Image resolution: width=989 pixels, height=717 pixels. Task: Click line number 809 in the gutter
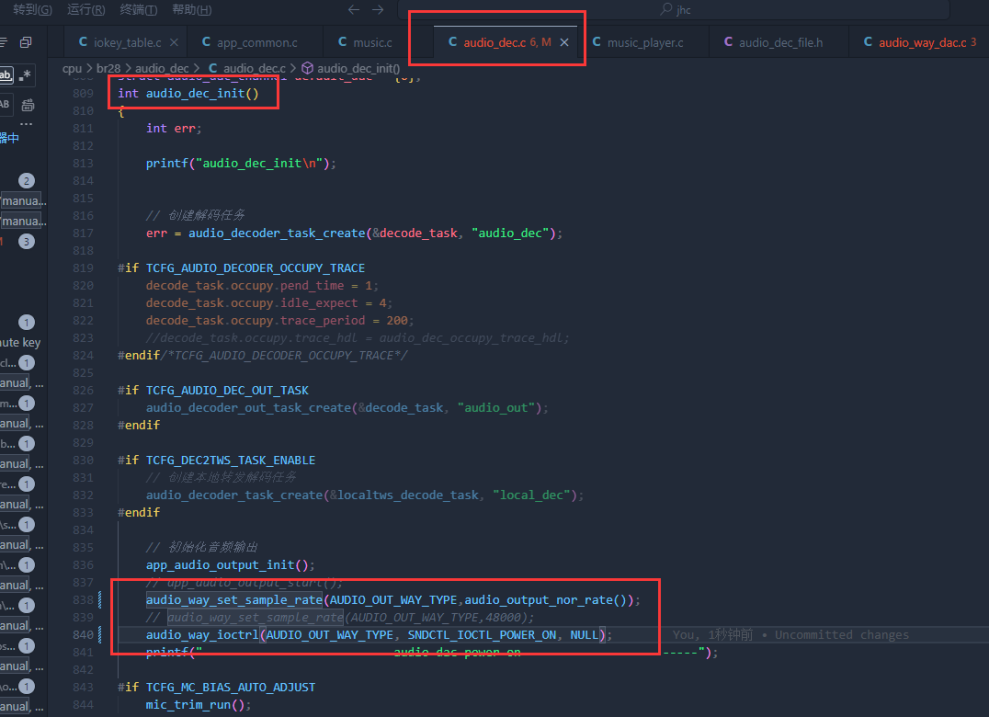(x=83, y=93)
